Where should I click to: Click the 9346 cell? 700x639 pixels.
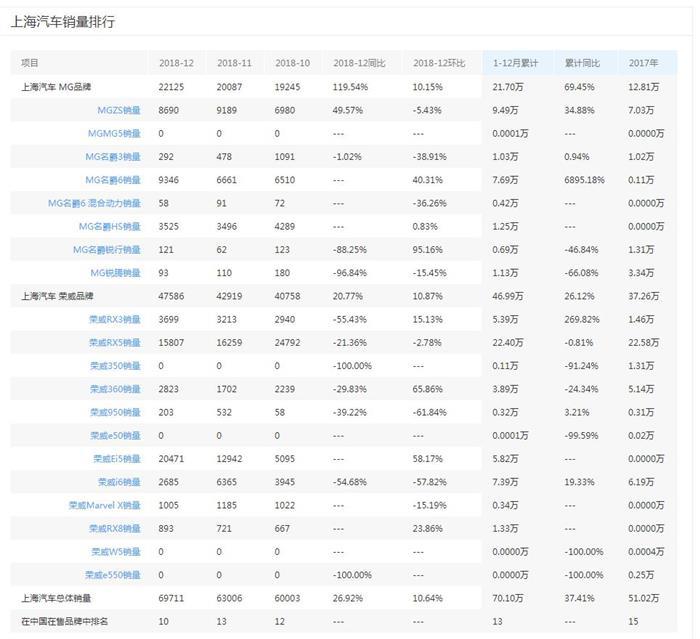pyautogui.click(x=168, y=180)
